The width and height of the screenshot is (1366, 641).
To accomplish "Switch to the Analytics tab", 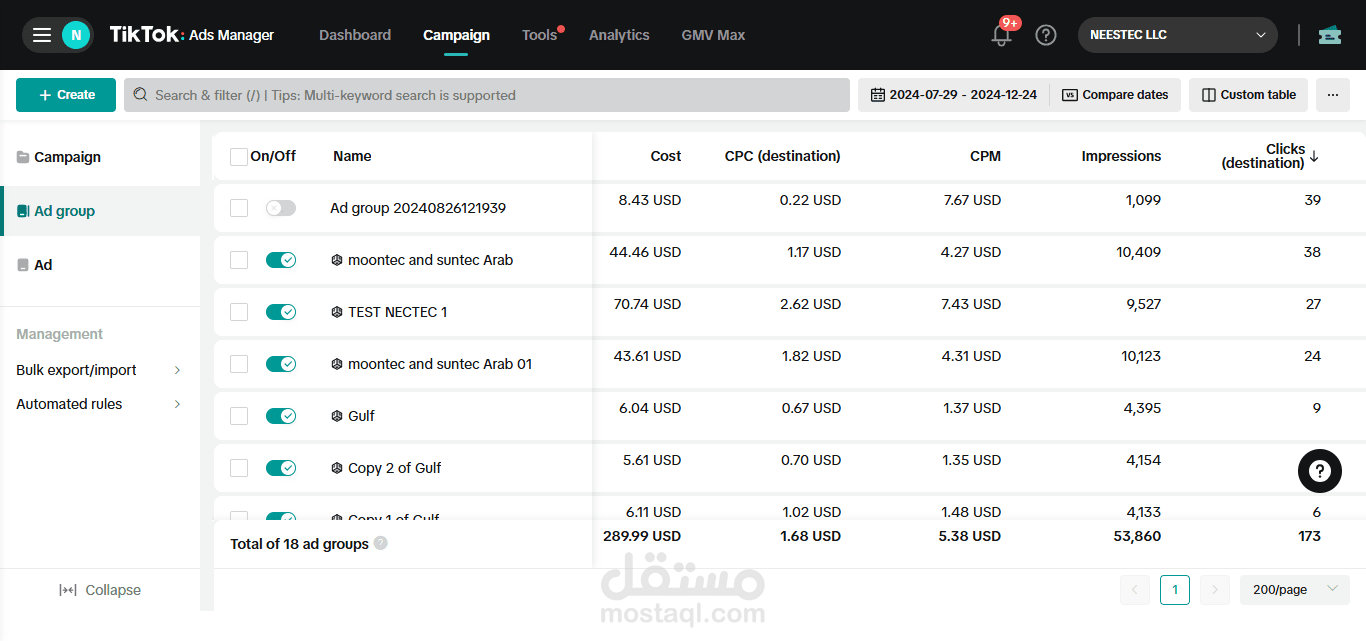I will (x=619, y=35).
